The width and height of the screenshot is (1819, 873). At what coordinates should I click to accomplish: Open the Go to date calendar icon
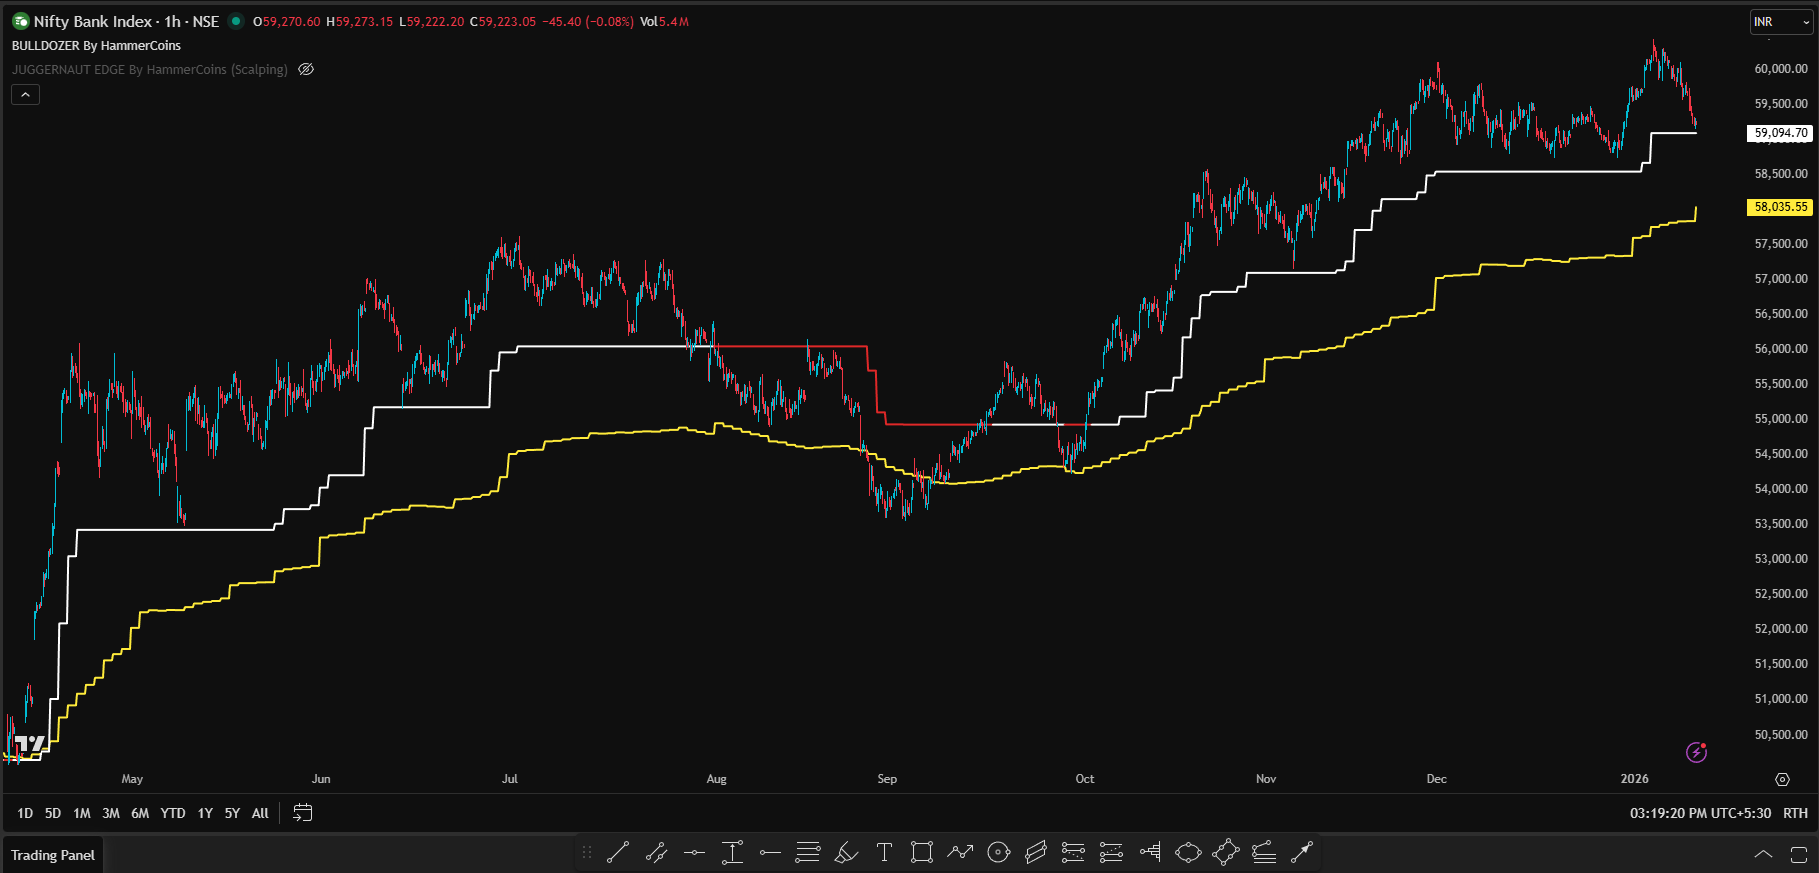click(302, 813)
